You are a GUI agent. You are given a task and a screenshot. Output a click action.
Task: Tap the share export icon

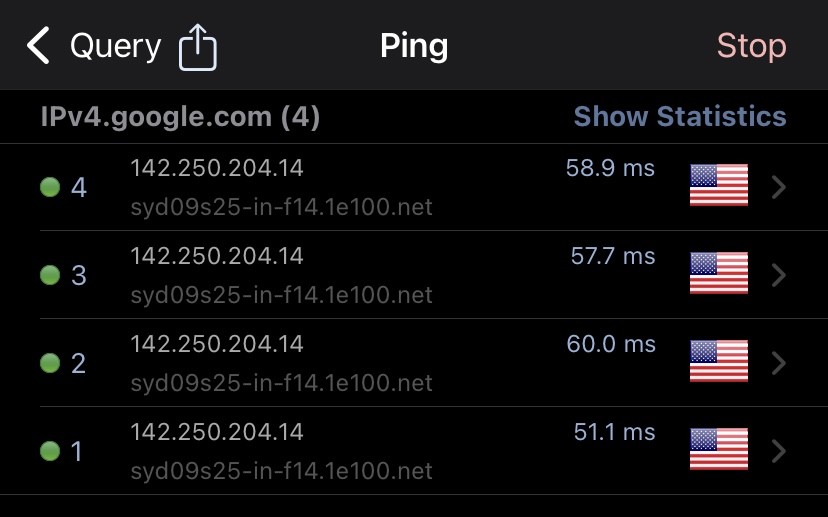click(x=198, y=47)
